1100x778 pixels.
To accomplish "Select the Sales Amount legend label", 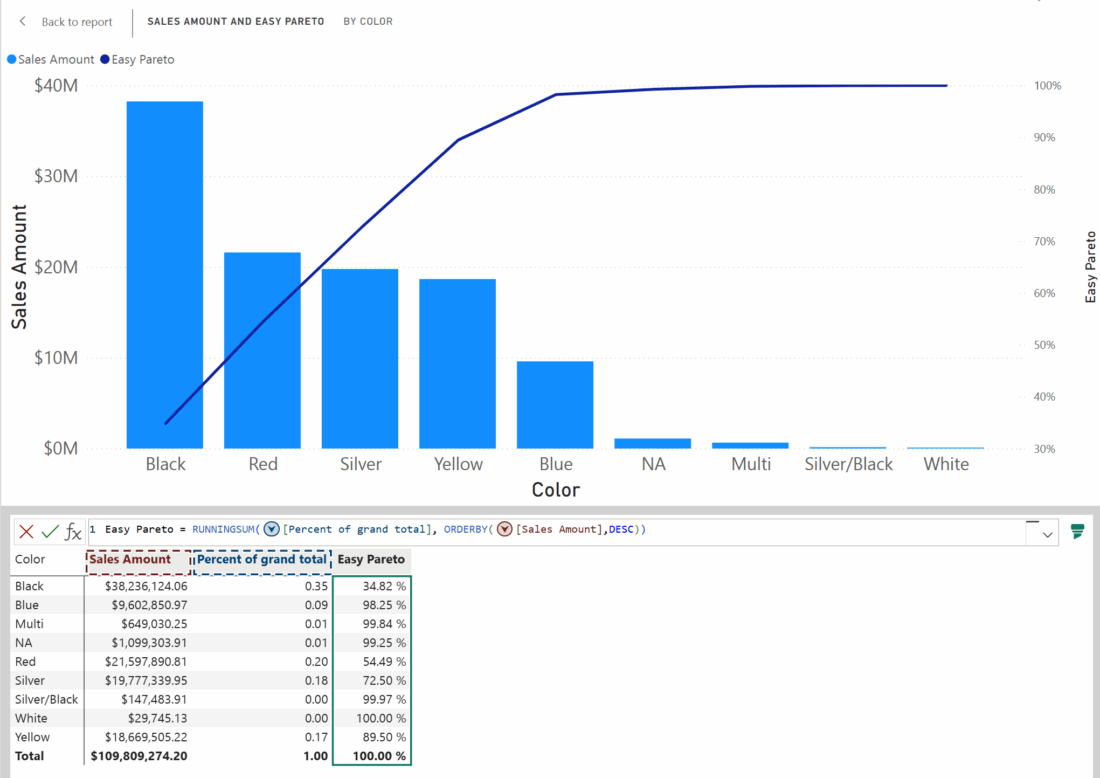I will (x=56, y=60).
